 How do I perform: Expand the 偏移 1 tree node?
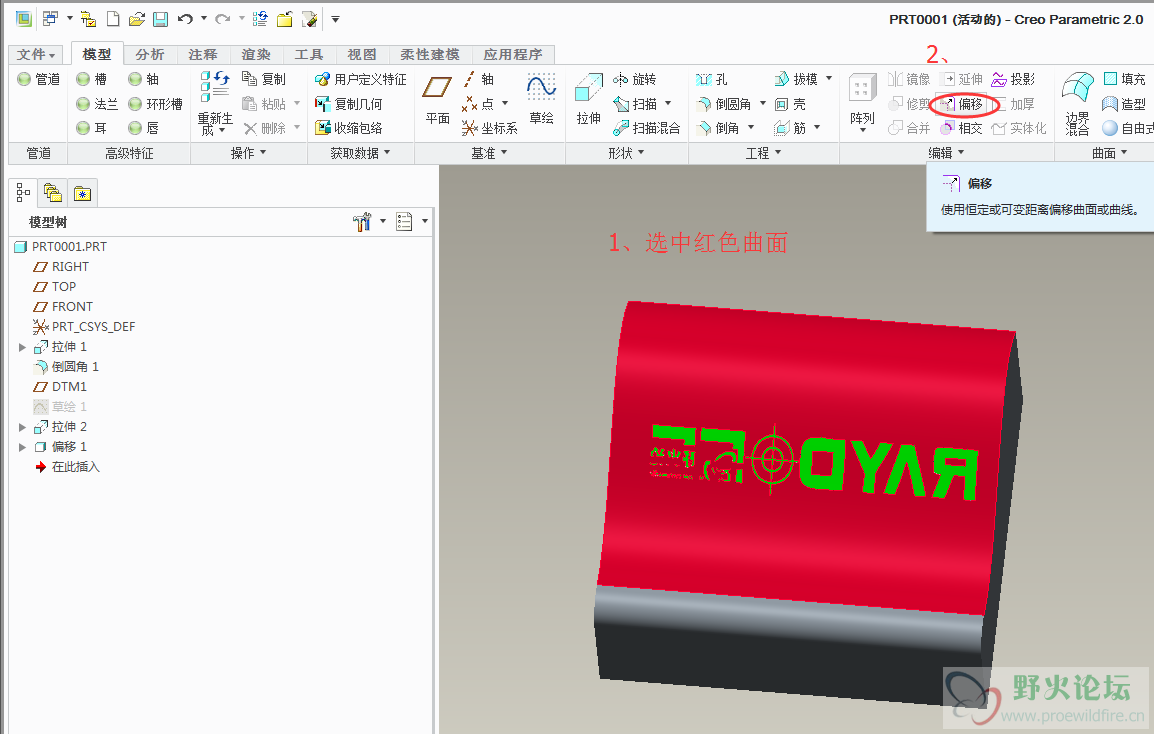[x=22, y=447]
